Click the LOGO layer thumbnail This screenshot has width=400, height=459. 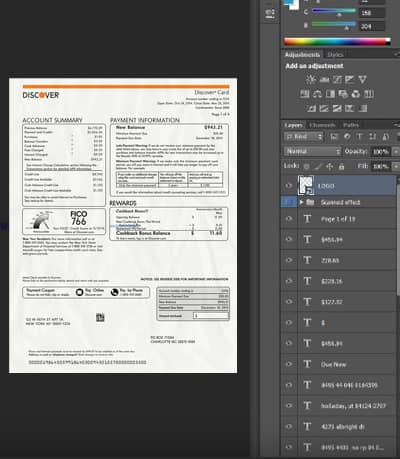click(x=306, y=185)
